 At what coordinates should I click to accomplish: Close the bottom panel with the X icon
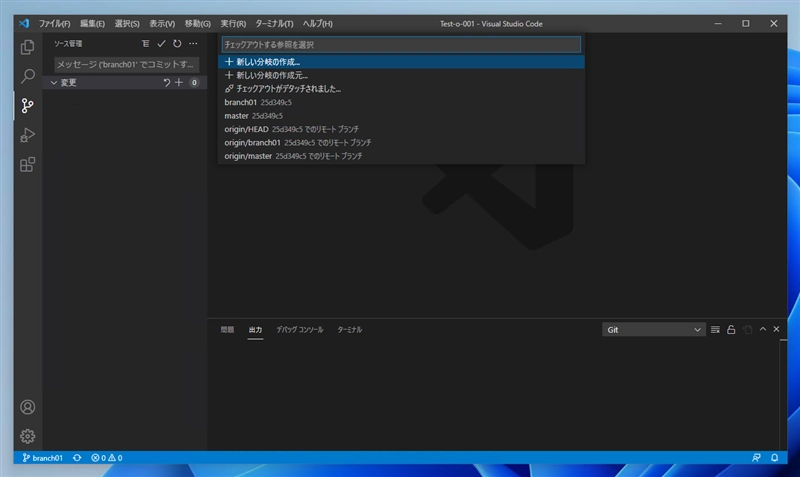click(777, 330)
